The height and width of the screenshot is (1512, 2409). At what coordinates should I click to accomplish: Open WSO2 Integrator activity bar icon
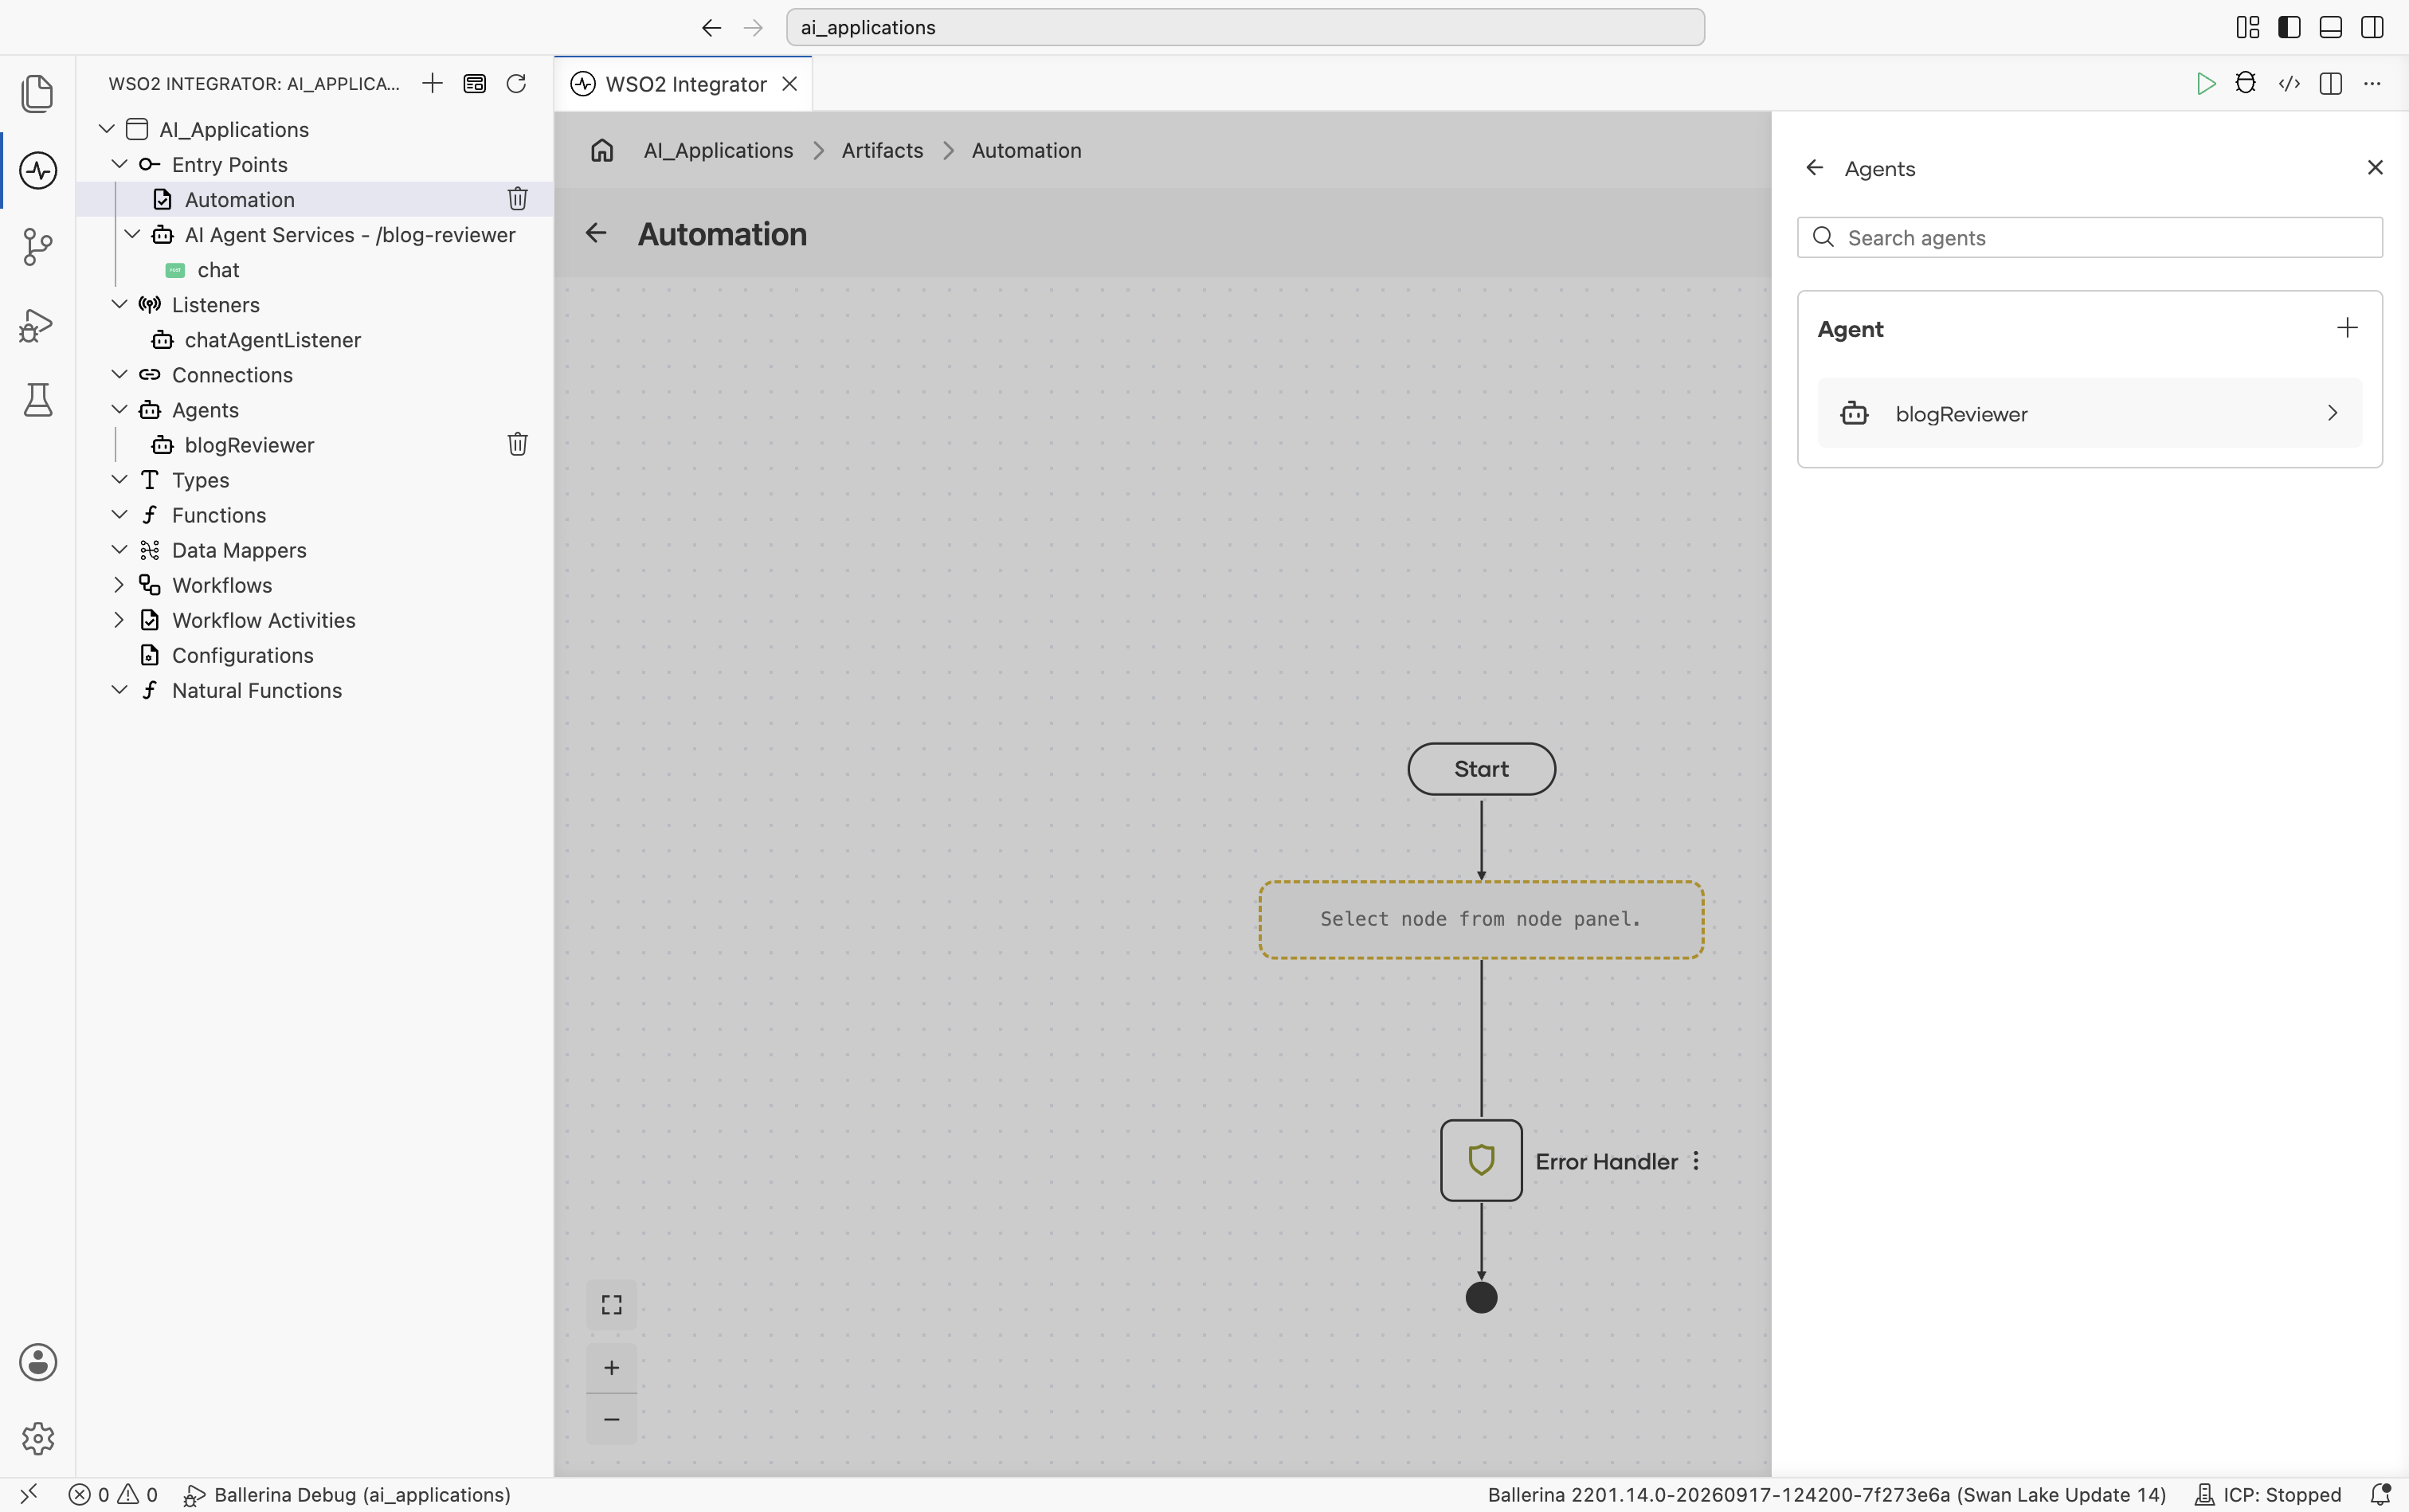tap(38, 170)
